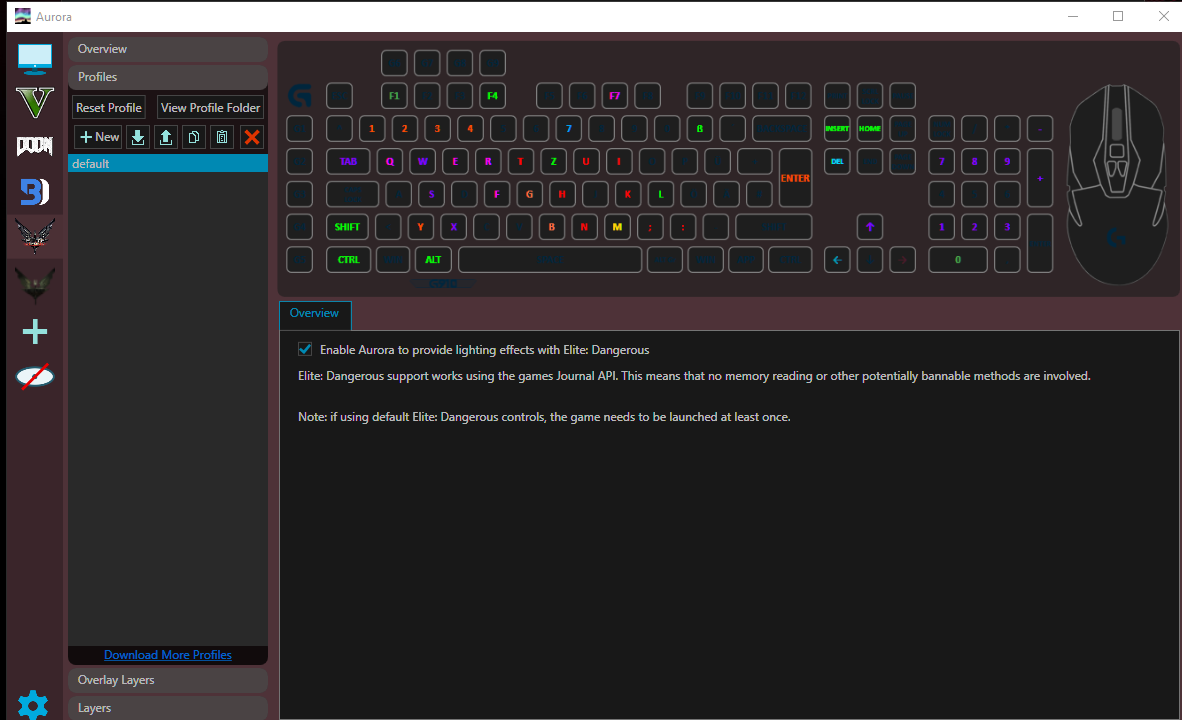
Task: Select the default profile row
Action: pyautogui.click(x=168, y=164)
